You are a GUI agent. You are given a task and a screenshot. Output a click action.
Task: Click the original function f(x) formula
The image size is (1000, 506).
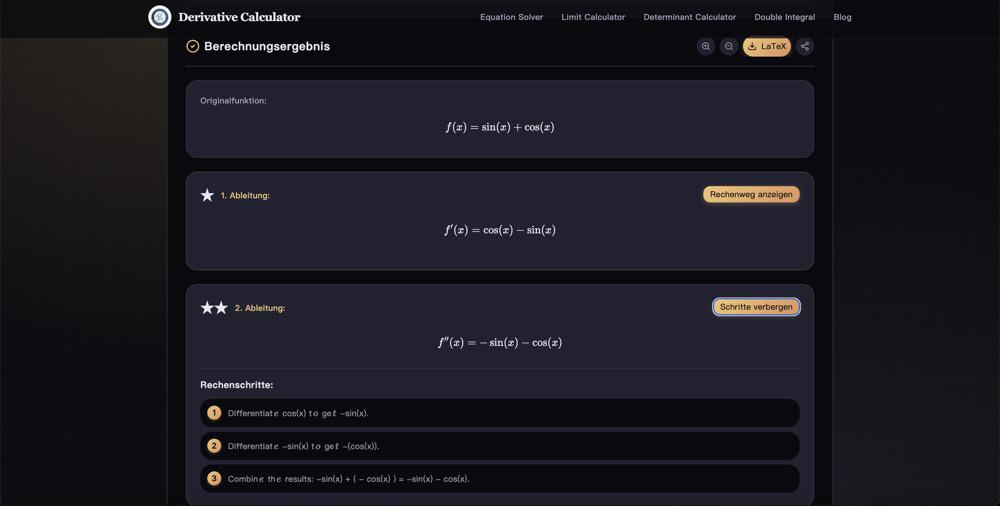(x=500, y=127)
